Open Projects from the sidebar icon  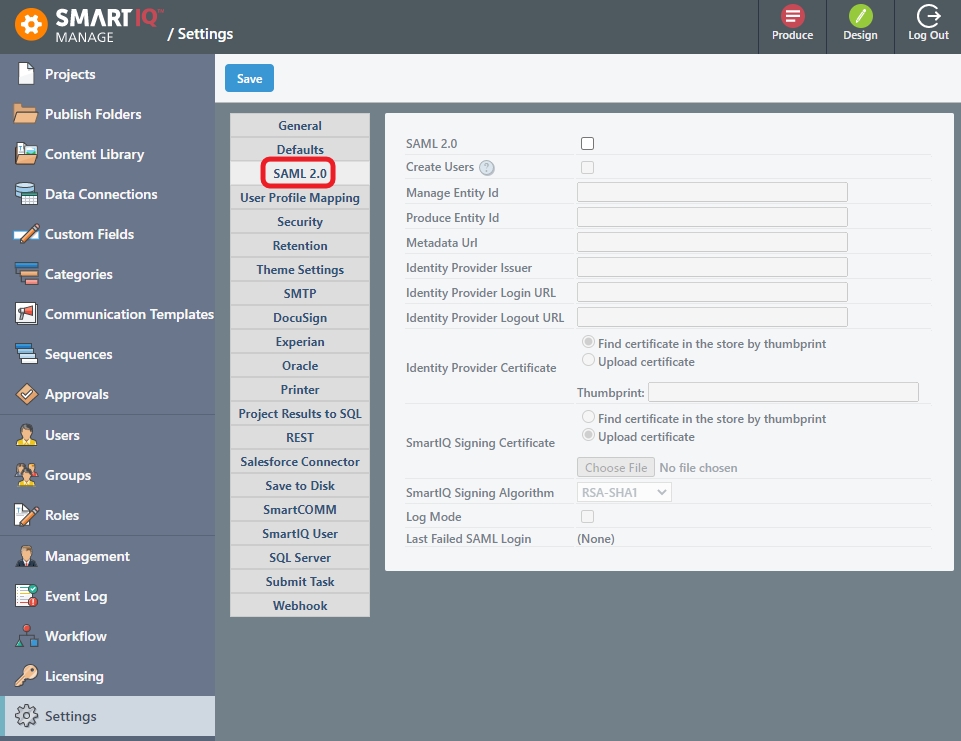tap(26, 74)
